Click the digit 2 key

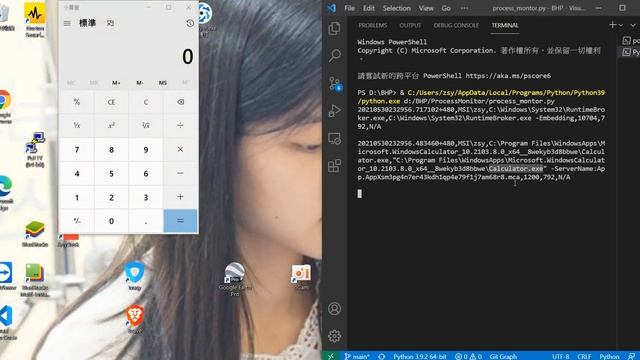coord(111,197)
